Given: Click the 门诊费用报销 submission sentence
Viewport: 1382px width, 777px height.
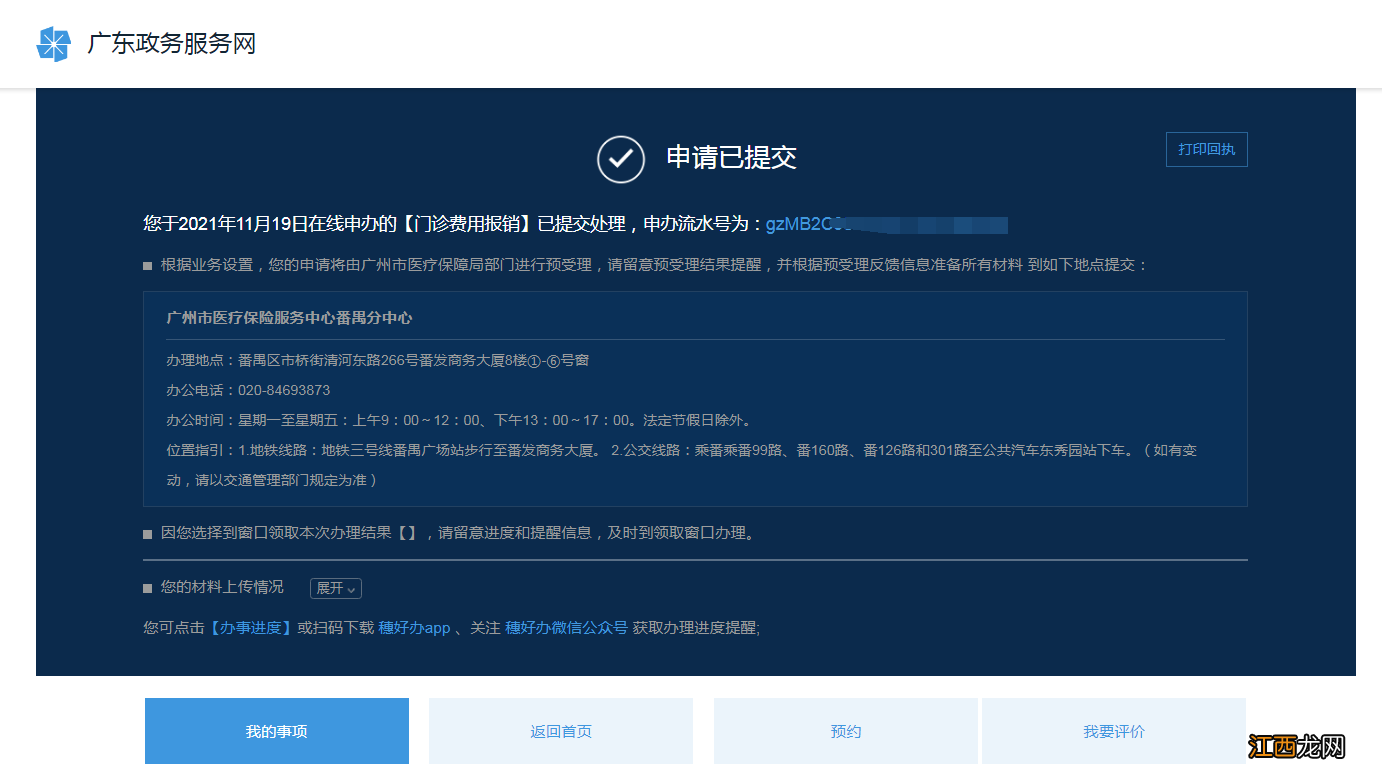Looking at the screenshot, I should click(454, 224).
